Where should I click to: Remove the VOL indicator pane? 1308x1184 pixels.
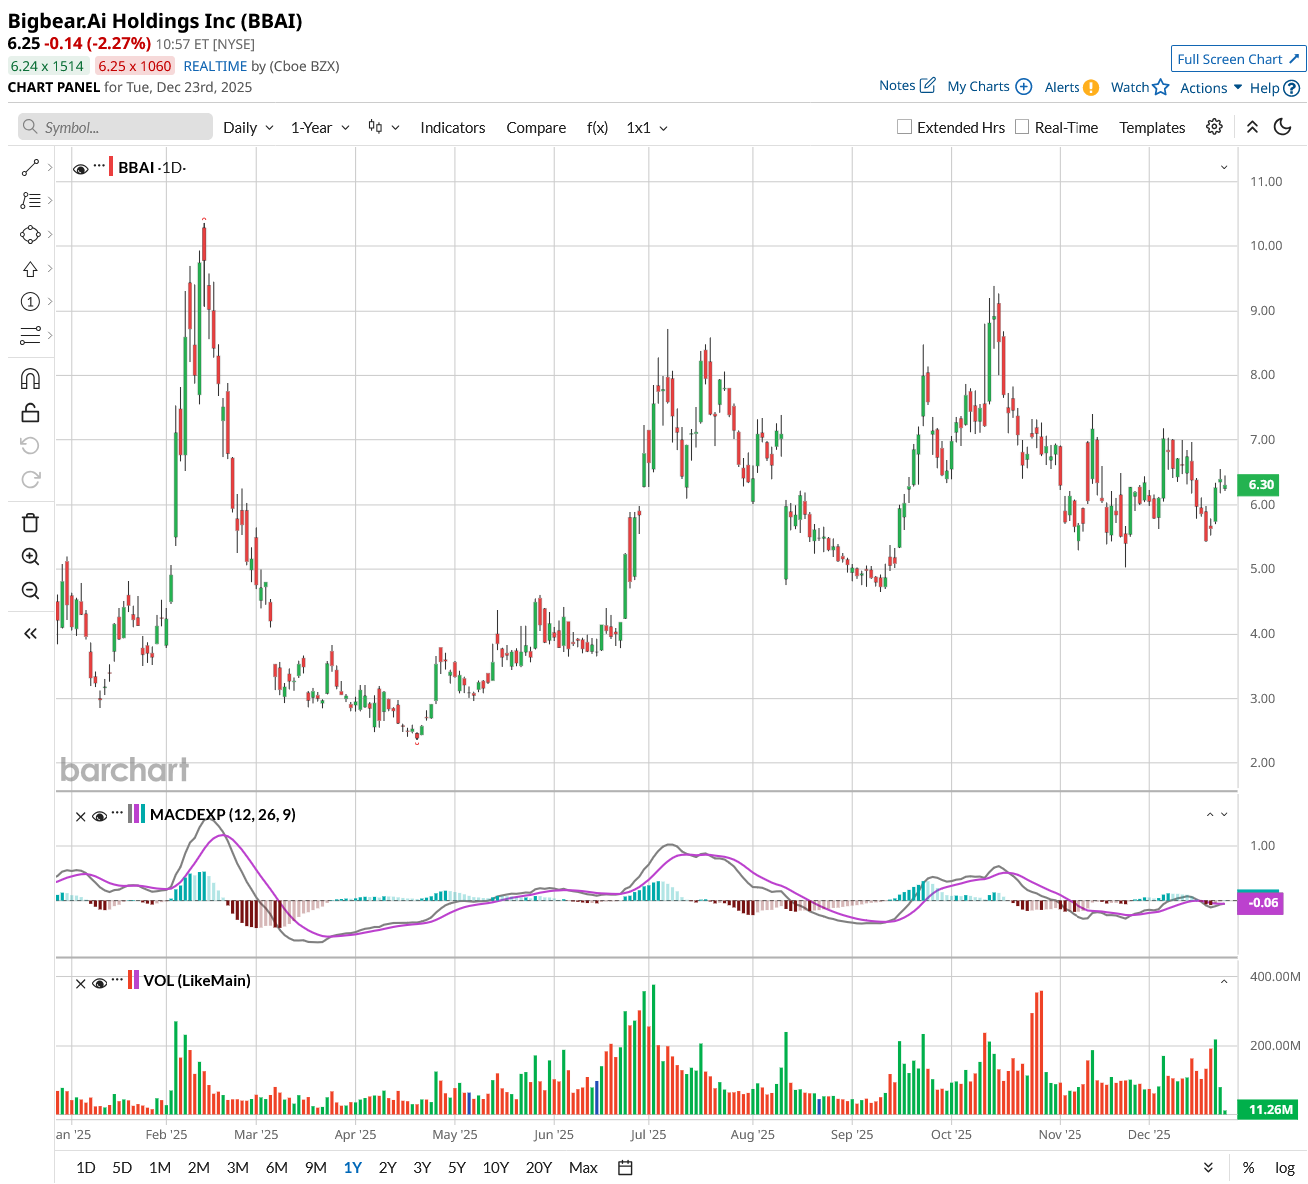[81, 983]
